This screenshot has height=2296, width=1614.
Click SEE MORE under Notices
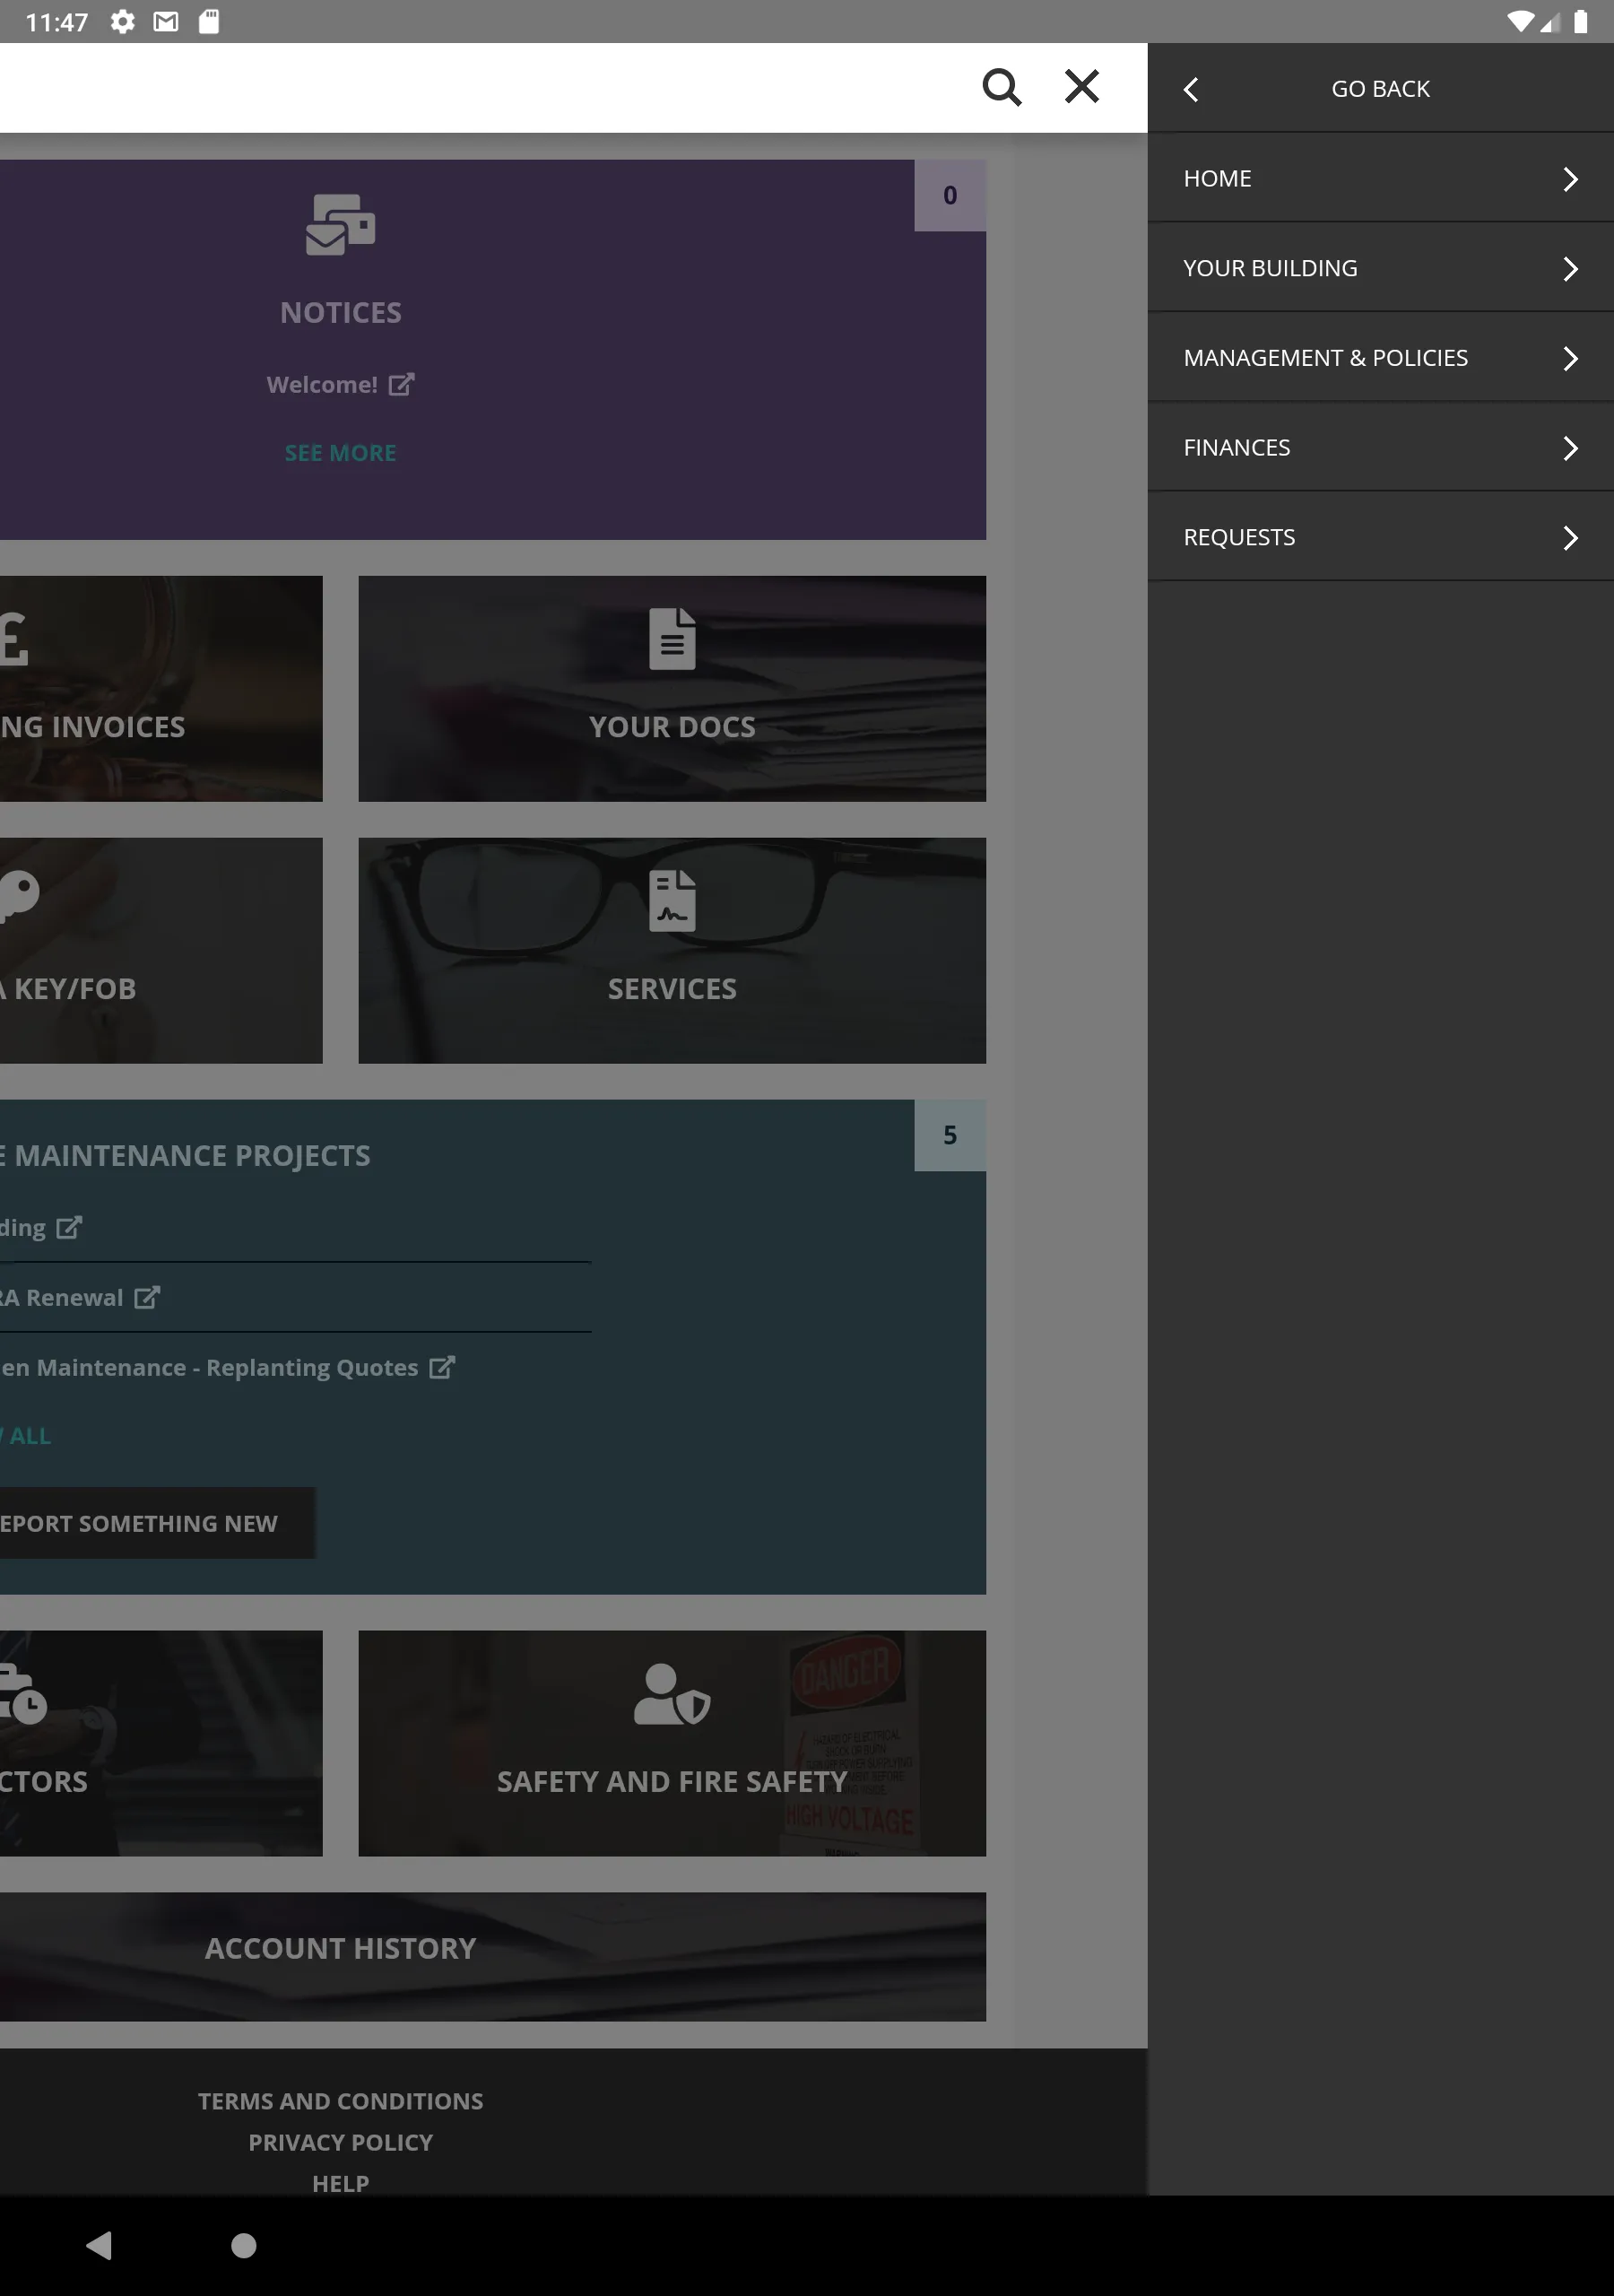coord(340,453)
